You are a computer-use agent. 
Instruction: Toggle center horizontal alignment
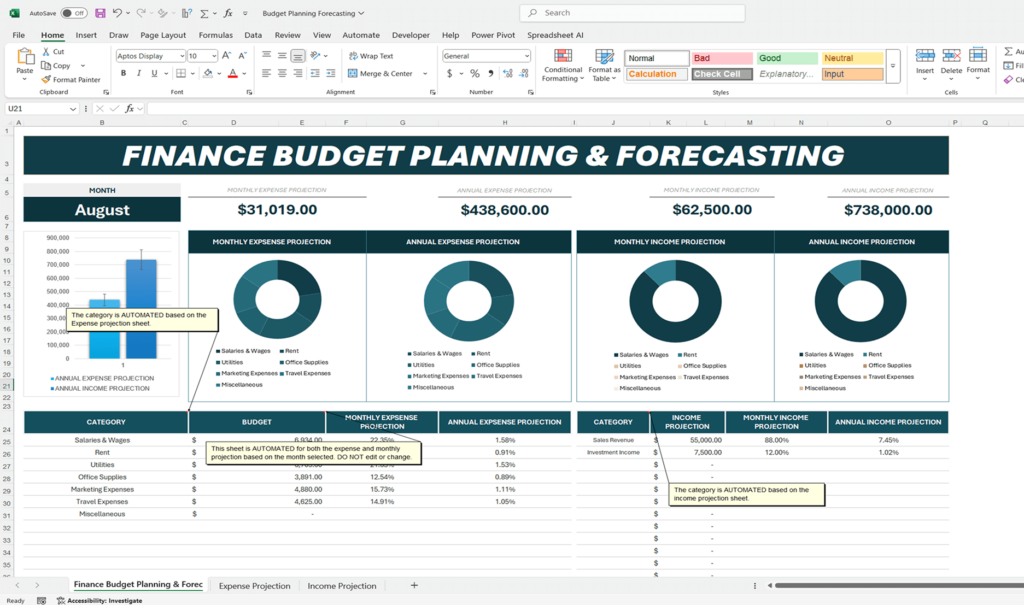click(x=282, y=73)
